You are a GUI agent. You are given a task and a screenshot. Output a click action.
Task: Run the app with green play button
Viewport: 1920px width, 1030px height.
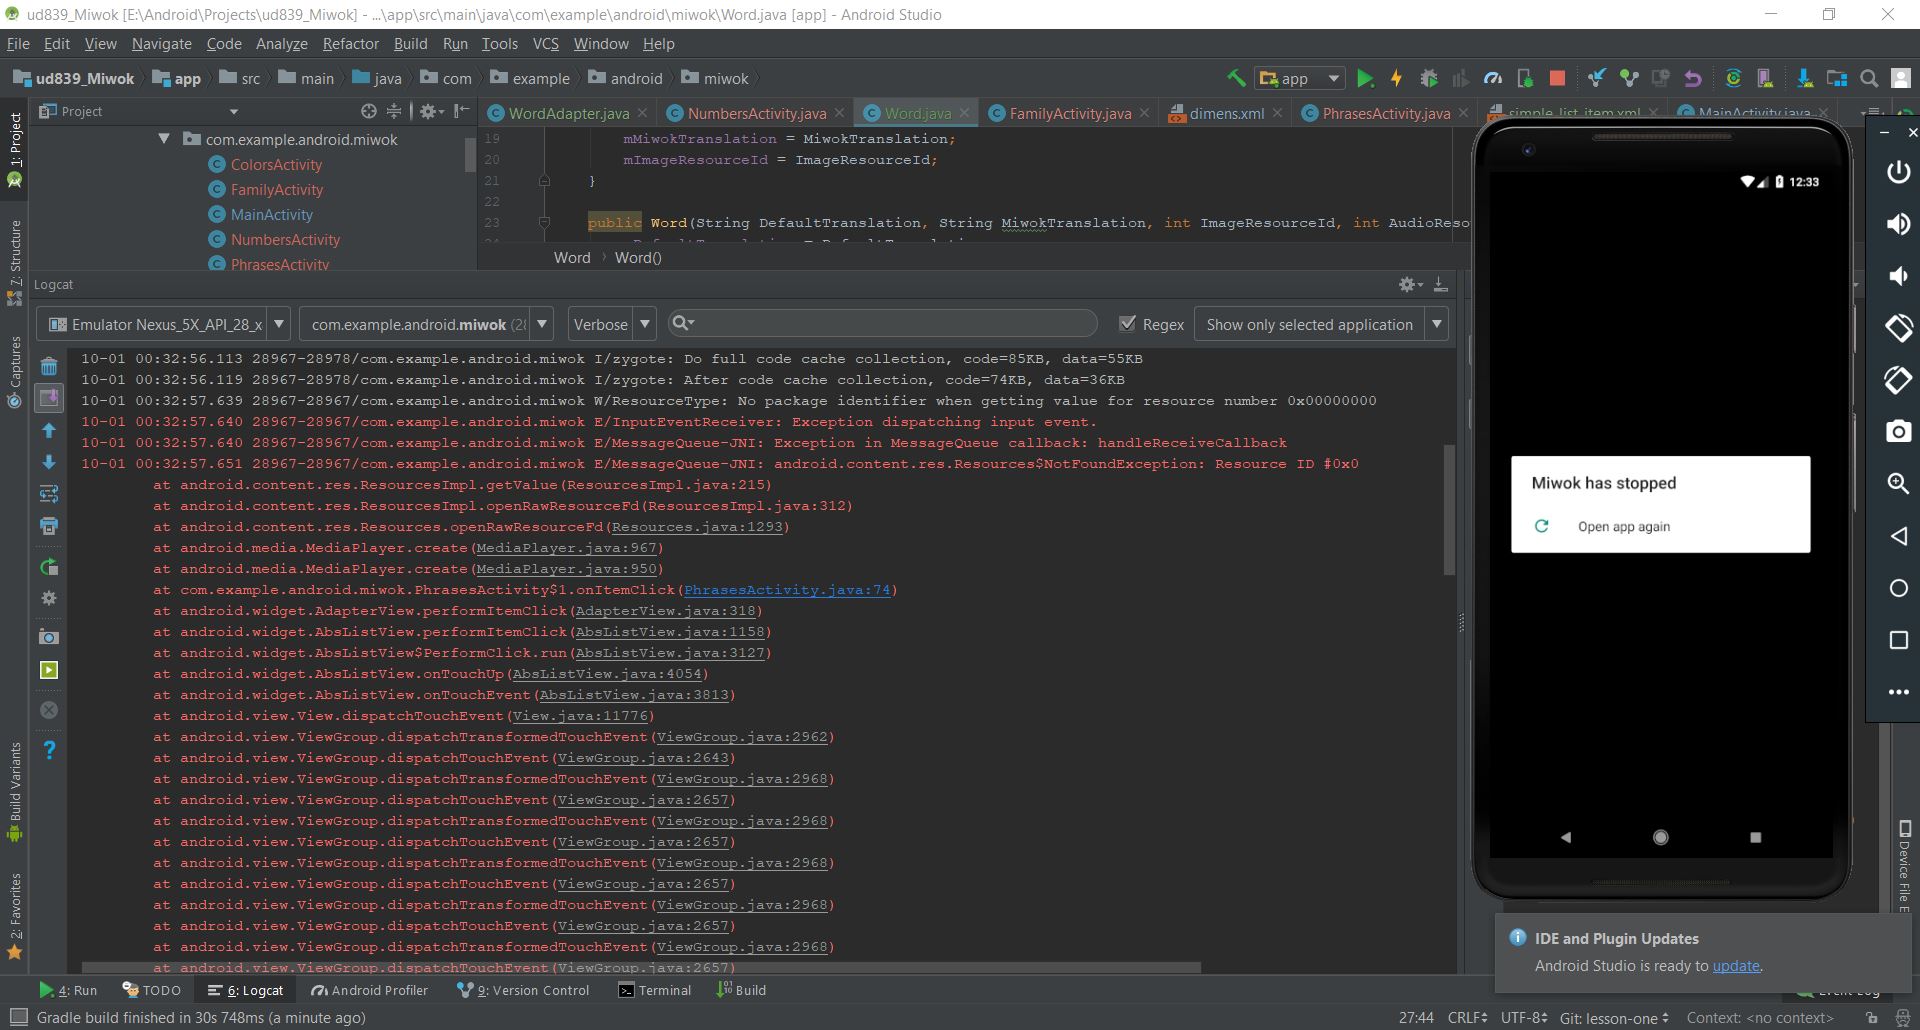click(1366, 78)
